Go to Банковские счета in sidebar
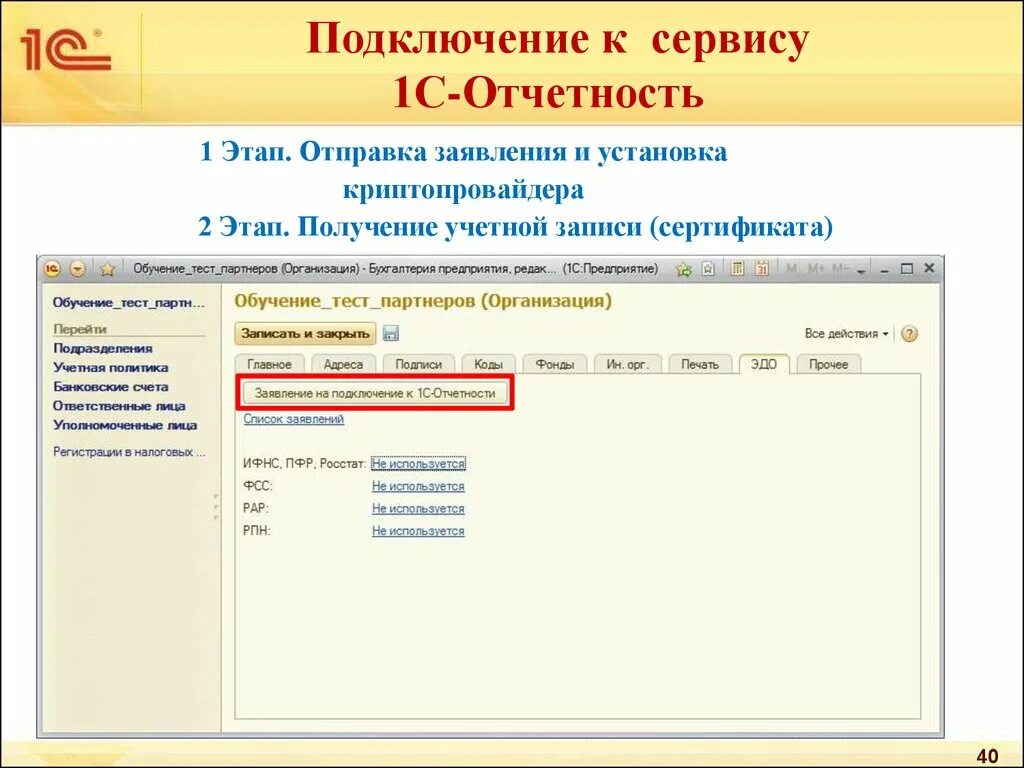Viewport: 1024px width, 768px height. pos(110,387)
